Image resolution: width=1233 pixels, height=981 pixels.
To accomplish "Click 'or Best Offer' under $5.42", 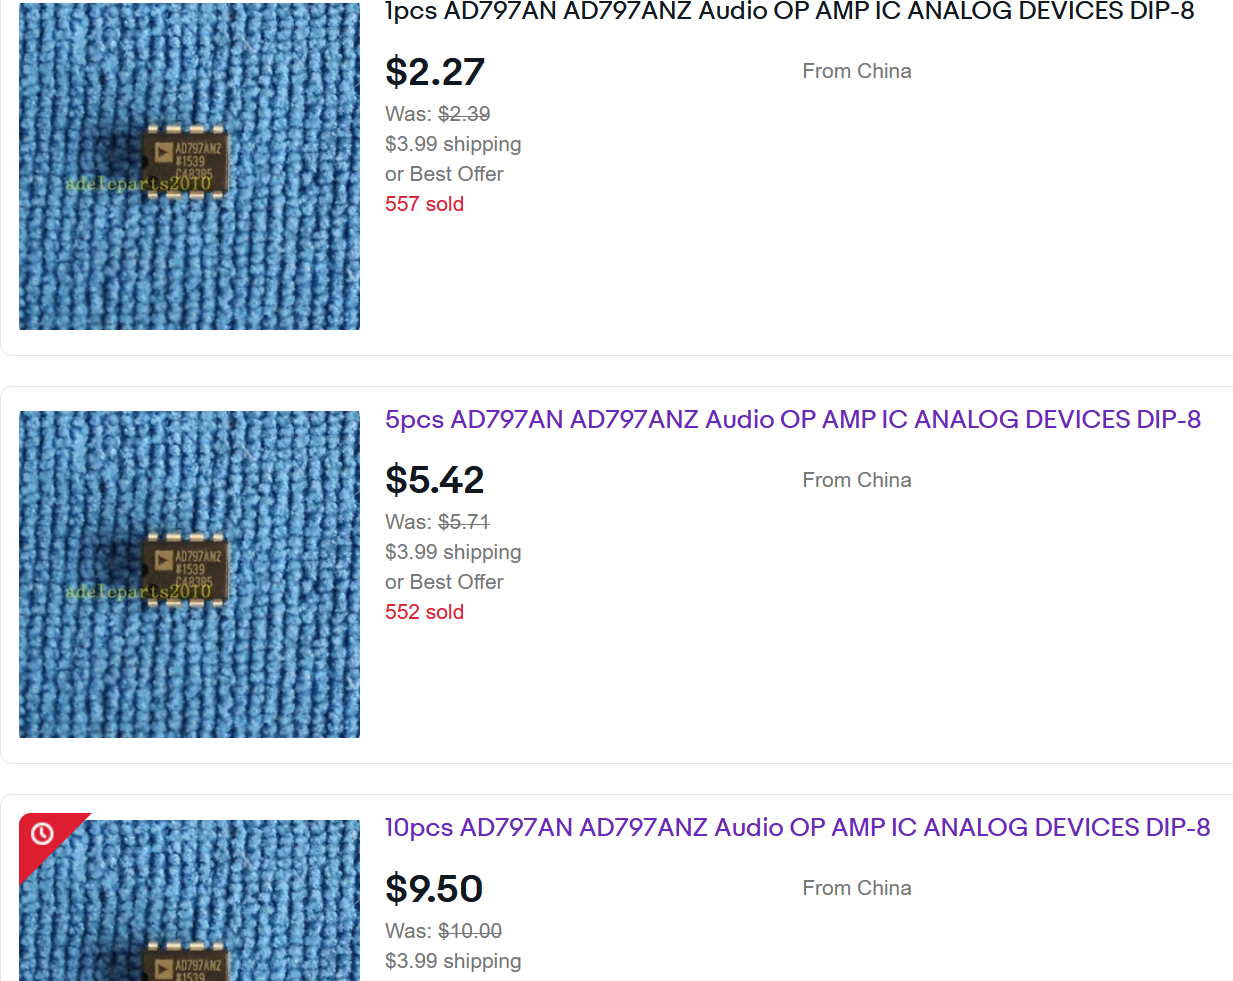I will pyautogui.click(x=444, y=582).
